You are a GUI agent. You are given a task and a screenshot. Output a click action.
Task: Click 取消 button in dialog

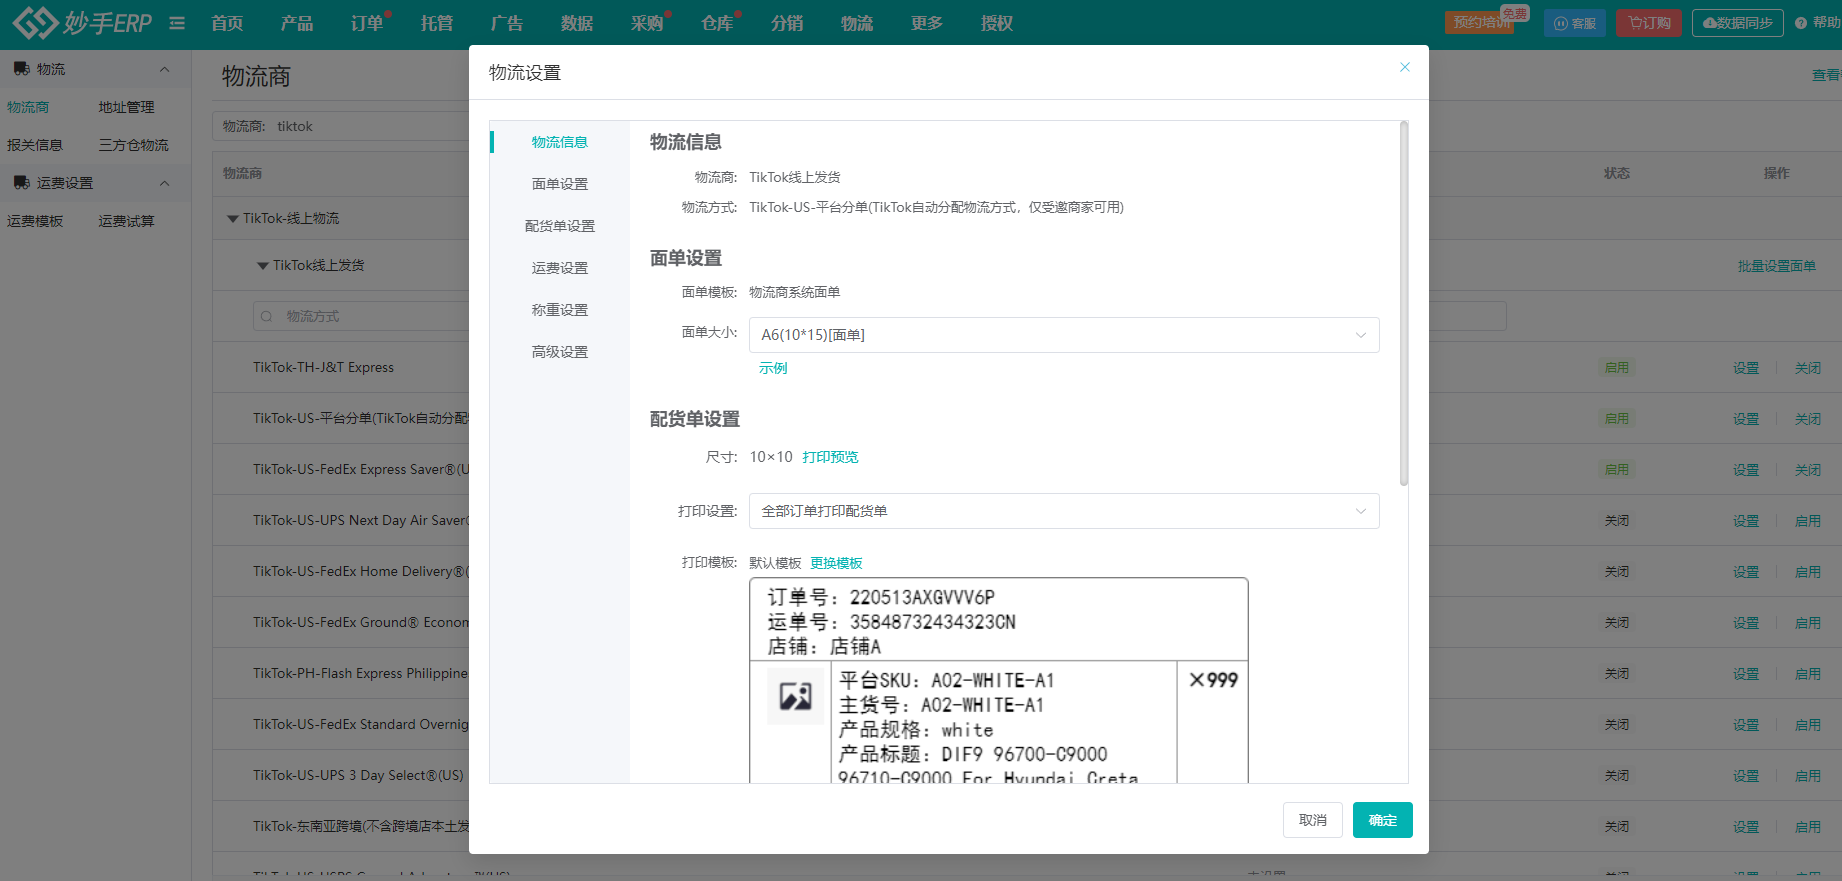pyautogui.click(x=1313, y=820)
